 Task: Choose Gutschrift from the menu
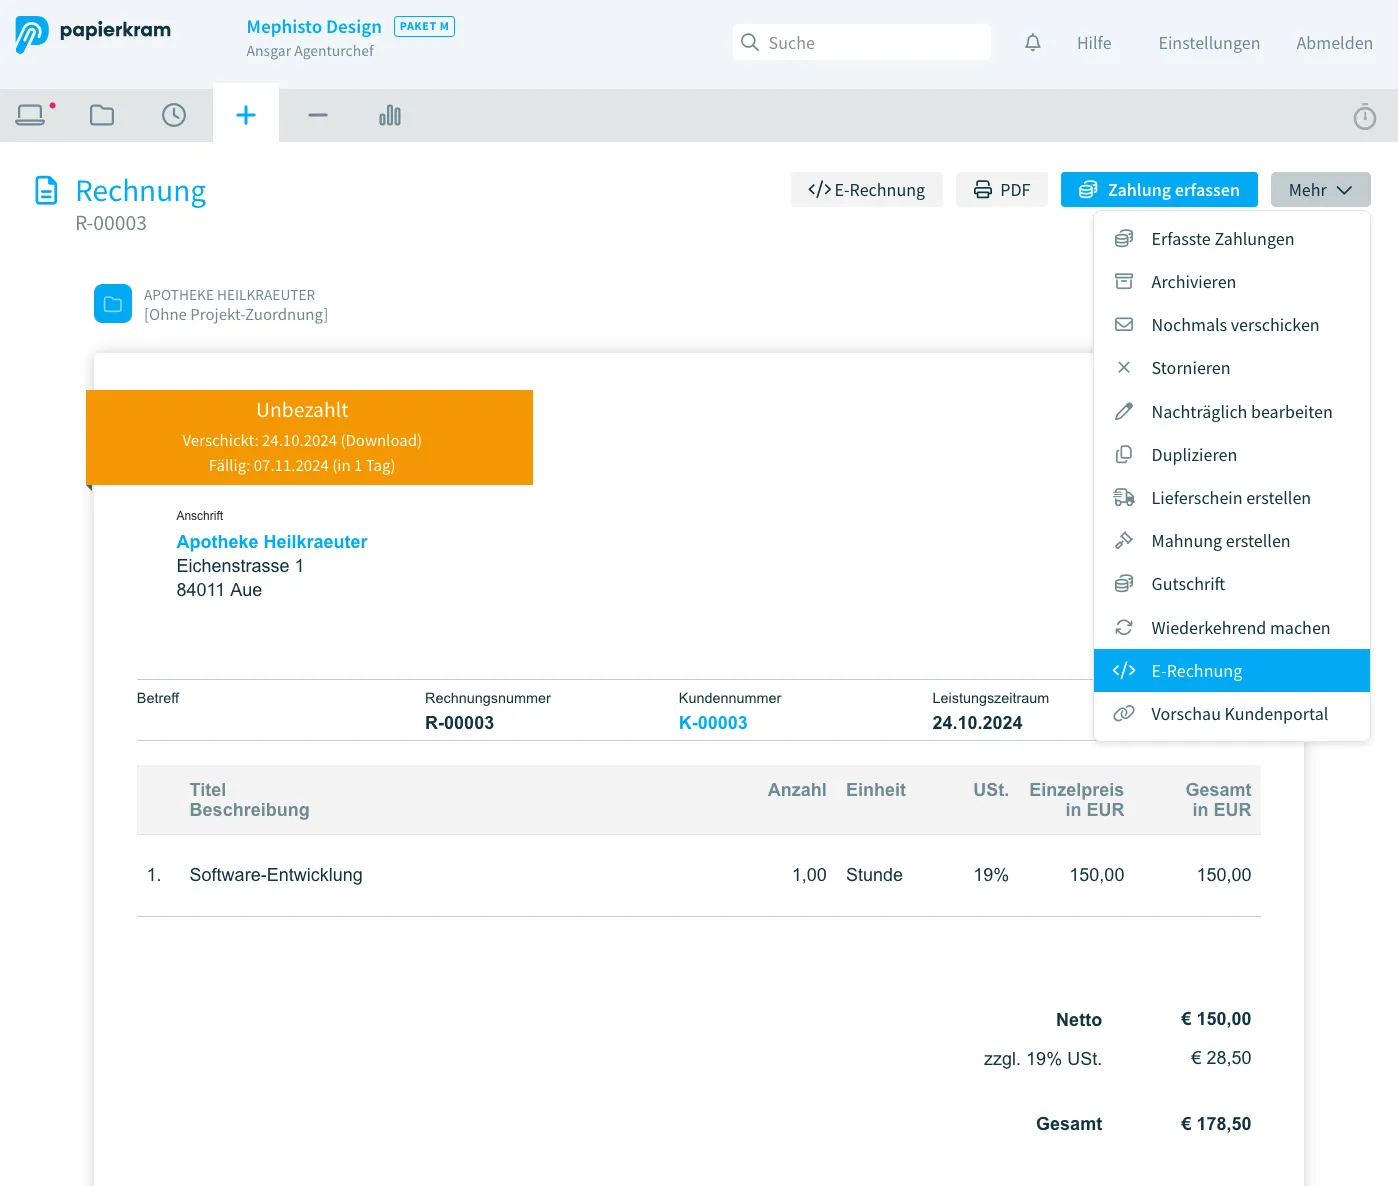pos(1232,584)
